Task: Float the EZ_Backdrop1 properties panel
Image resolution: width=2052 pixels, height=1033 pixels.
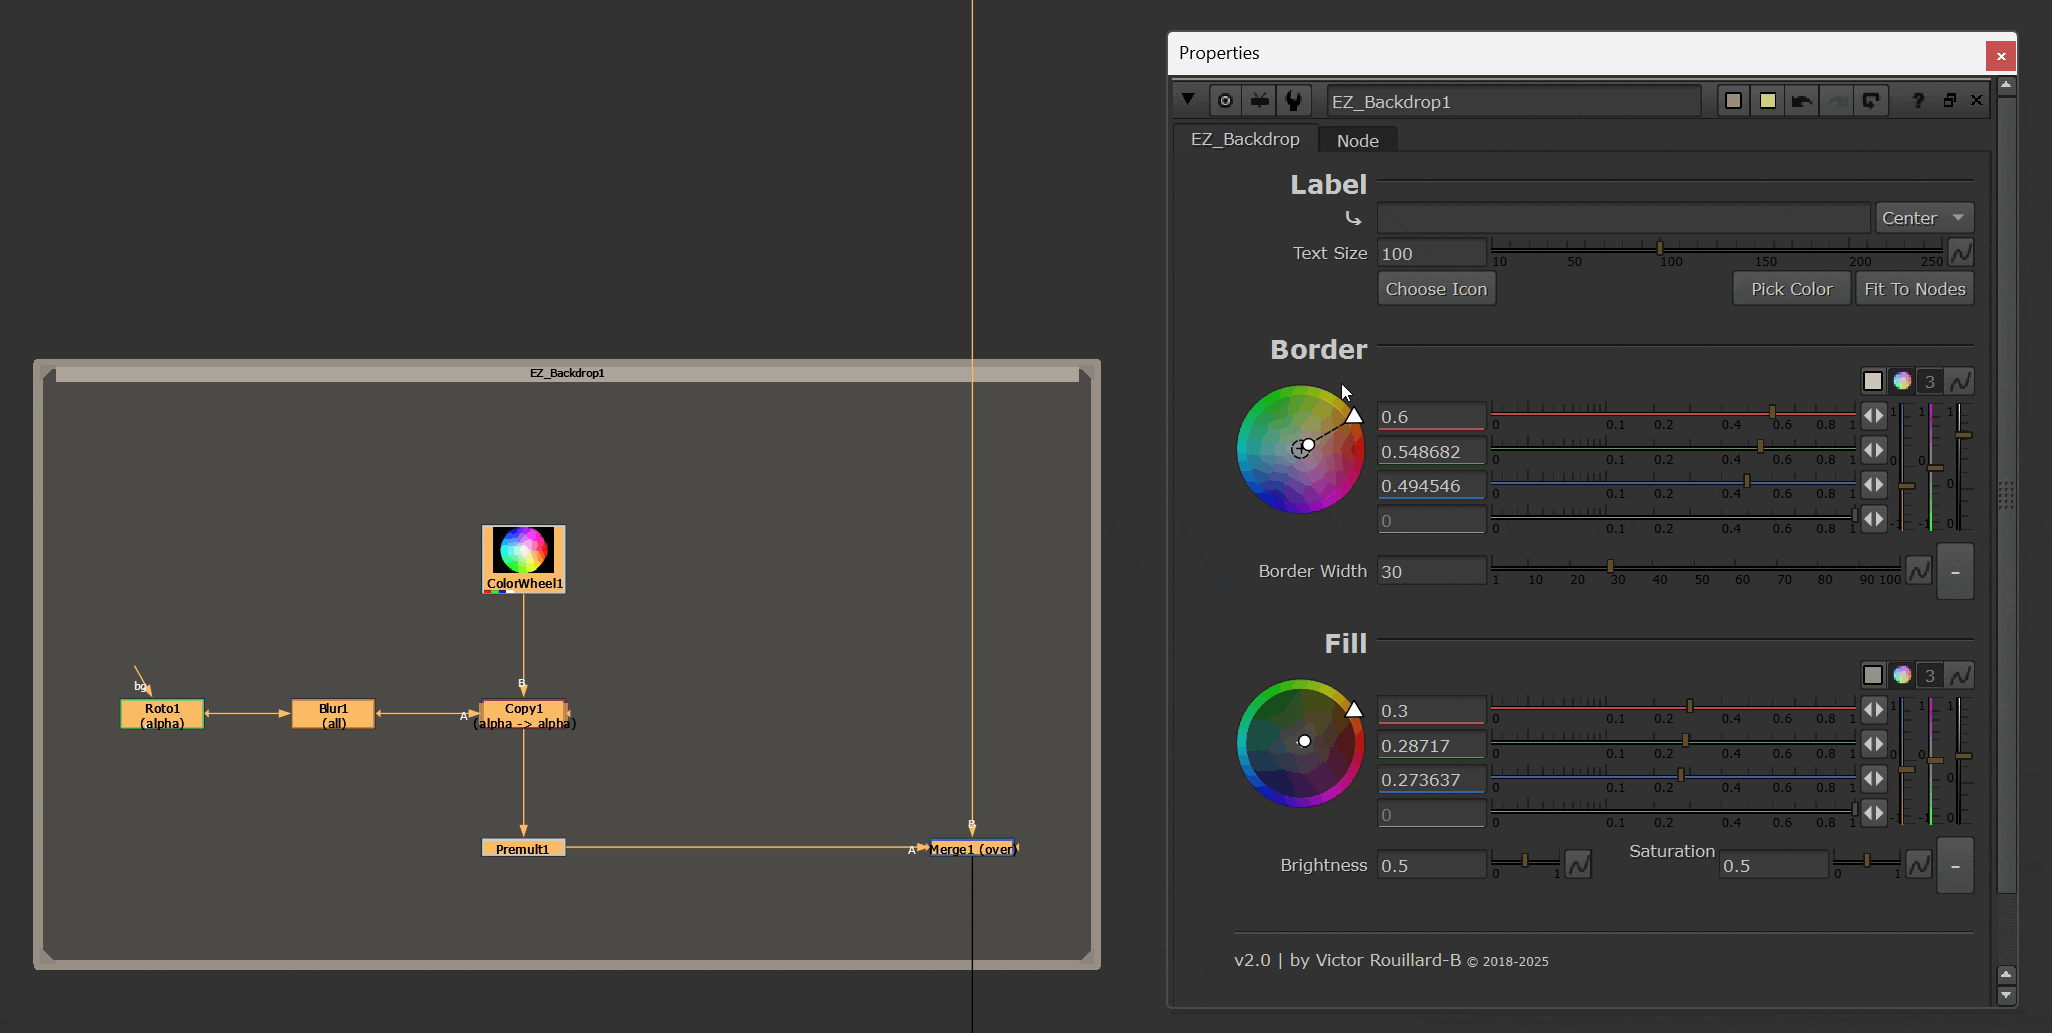Action: click(1949, 101)
